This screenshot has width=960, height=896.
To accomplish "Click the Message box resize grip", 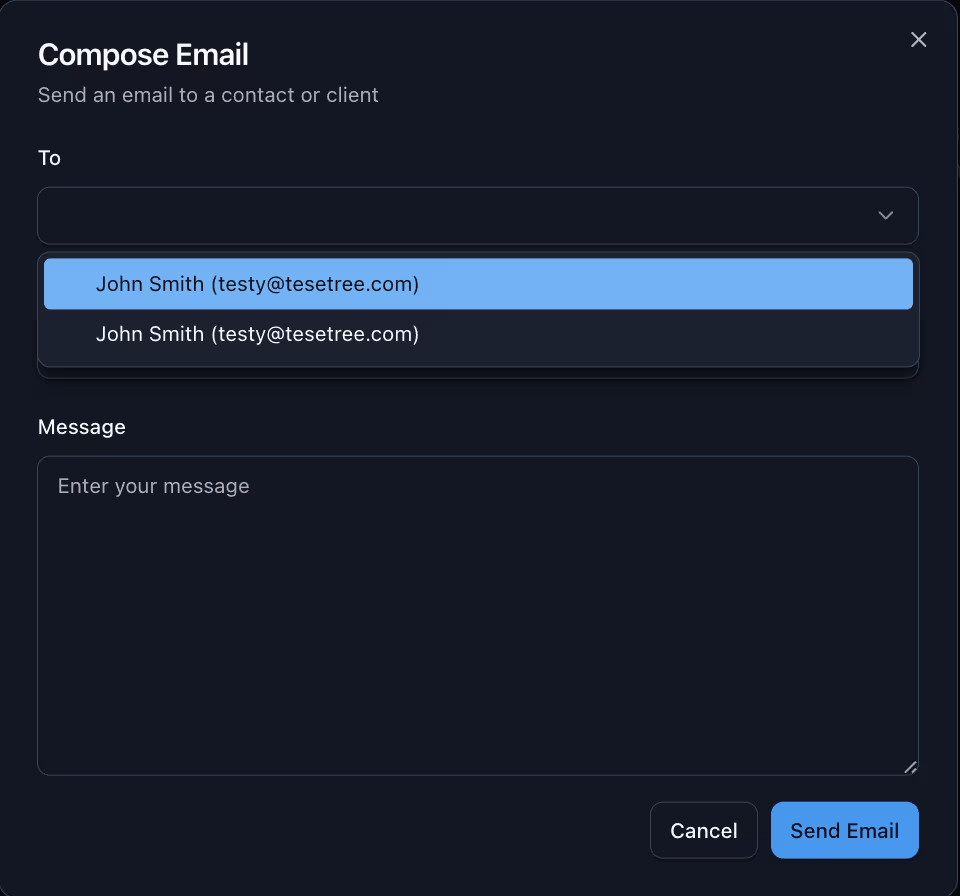I will [x=910, y=767].
